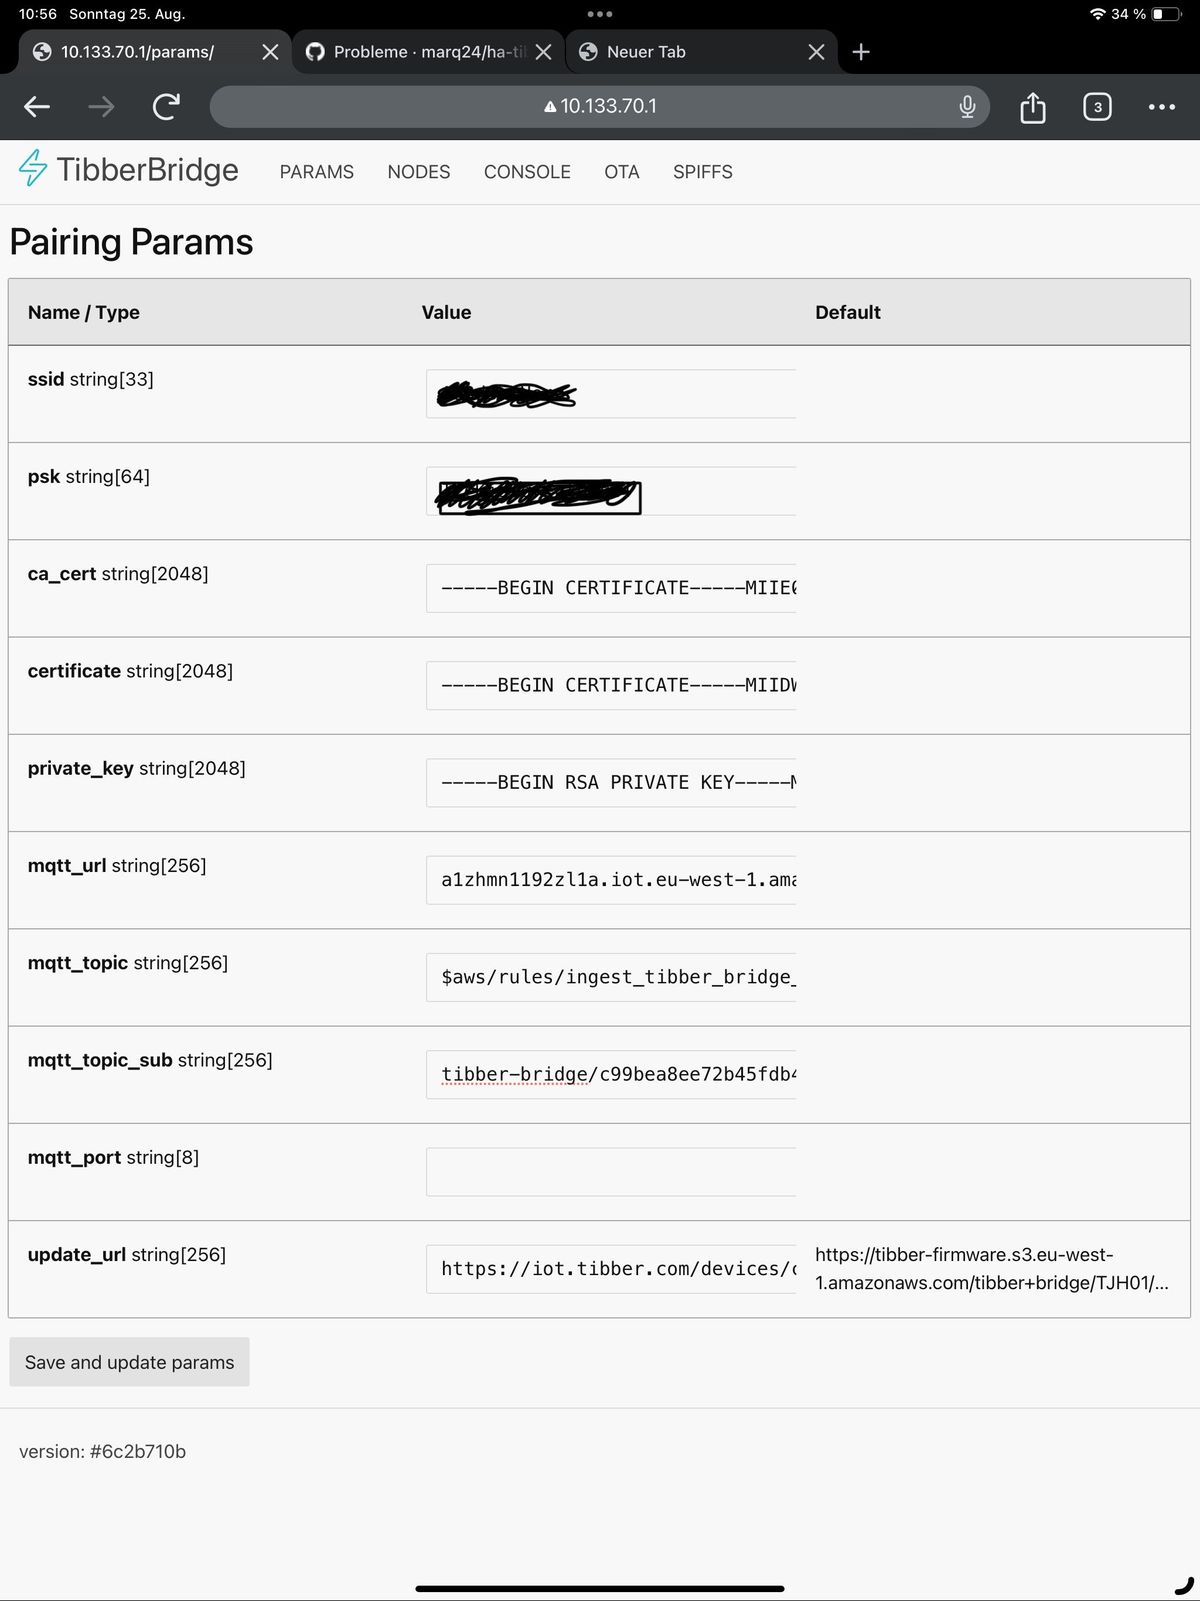Open the OTA page
Image resolution: width=1200 pixels, height=1601 pixels.
coord(621,172)
